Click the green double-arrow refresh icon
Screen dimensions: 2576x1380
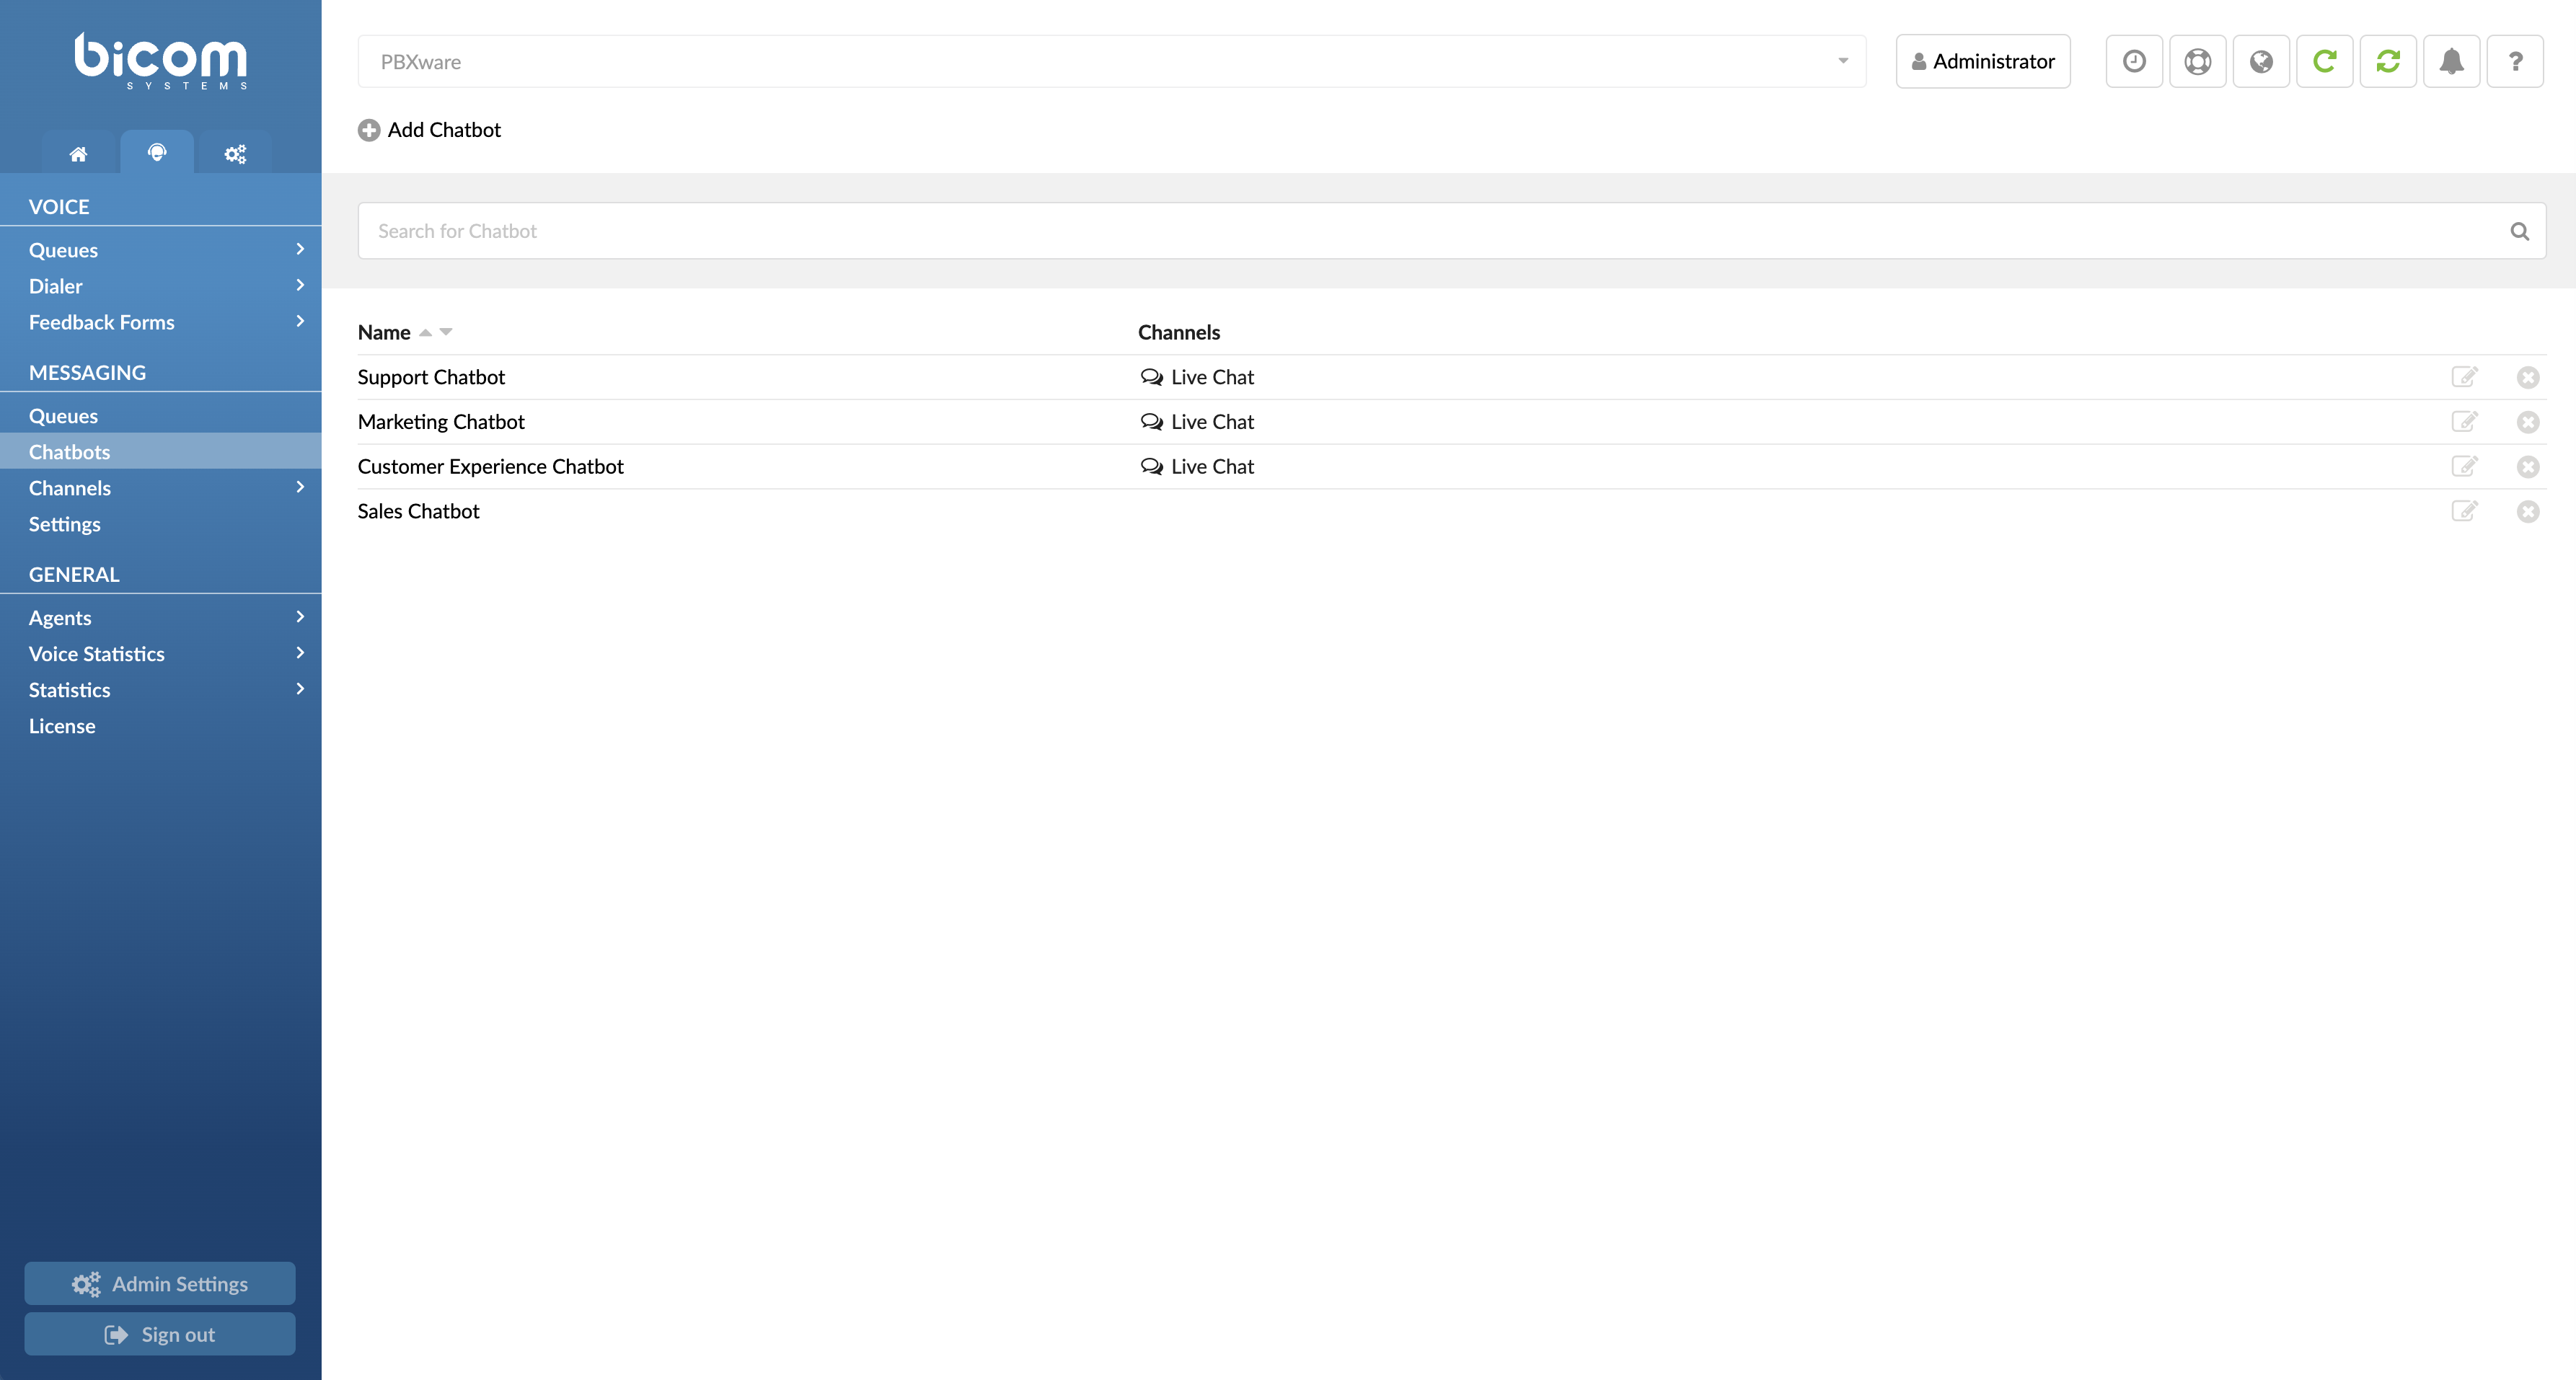click(2388, 62)
